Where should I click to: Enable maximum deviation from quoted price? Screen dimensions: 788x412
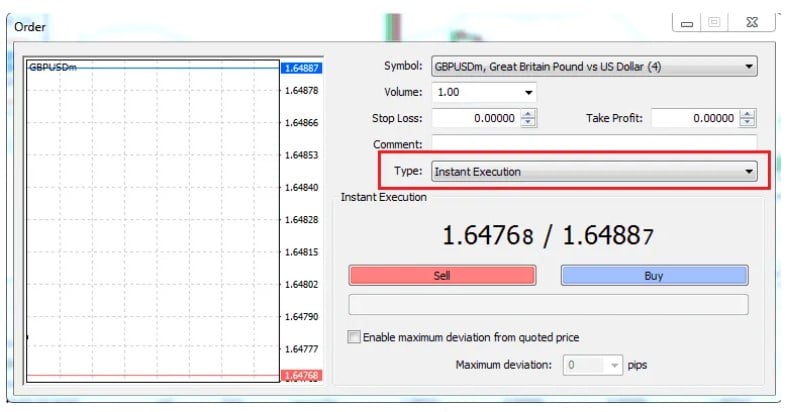coord(353,338)
